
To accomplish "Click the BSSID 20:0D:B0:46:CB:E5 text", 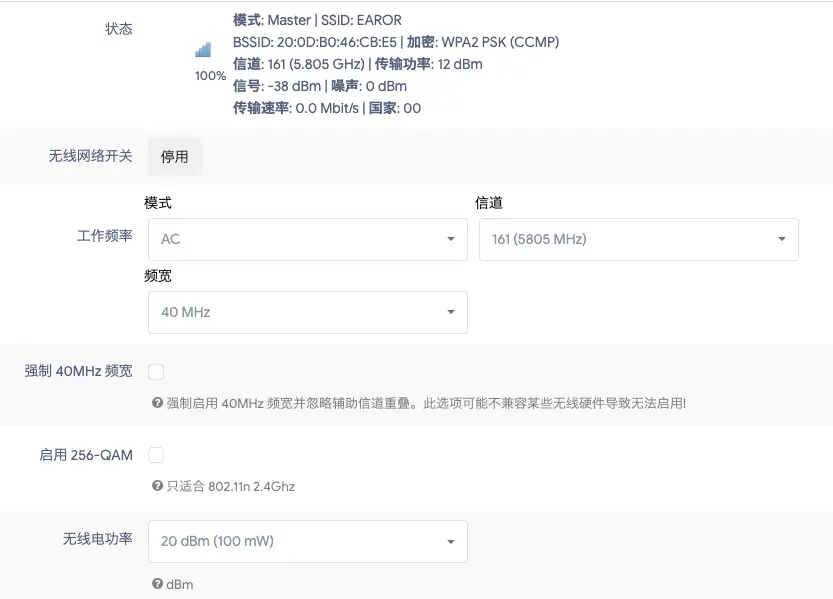I will [x=315, y=42].
